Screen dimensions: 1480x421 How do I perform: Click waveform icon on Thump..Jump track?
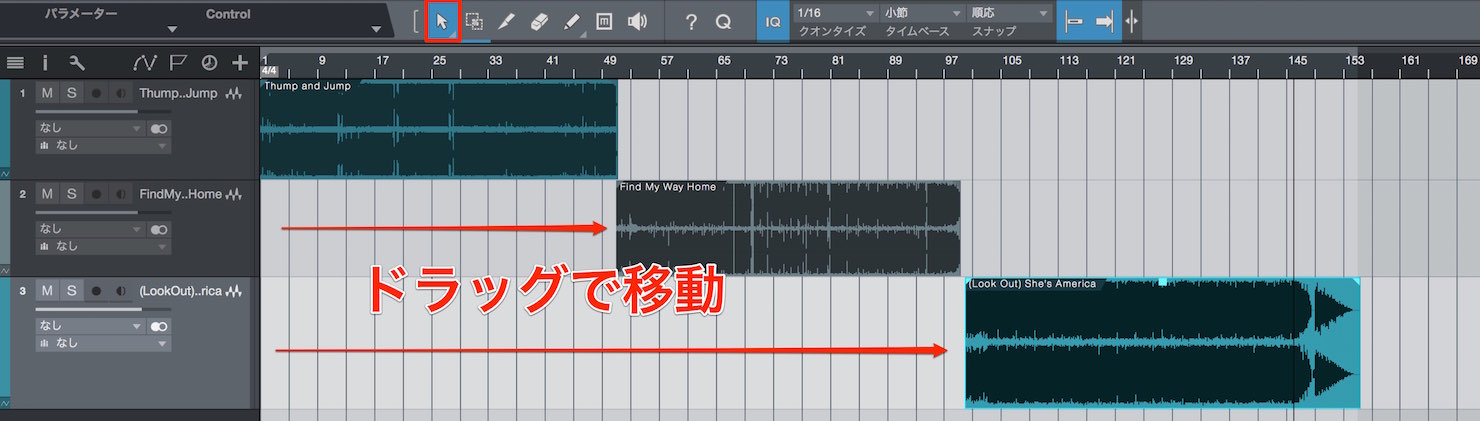[x=236, y=94]
